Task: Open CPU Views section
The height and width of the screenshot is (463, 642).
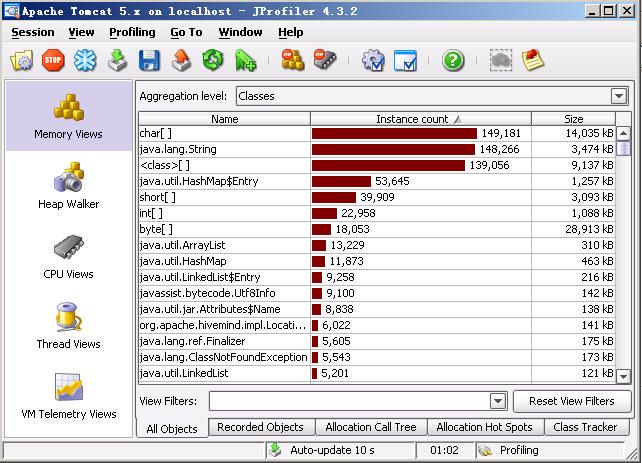Action: tap(68, 256)
